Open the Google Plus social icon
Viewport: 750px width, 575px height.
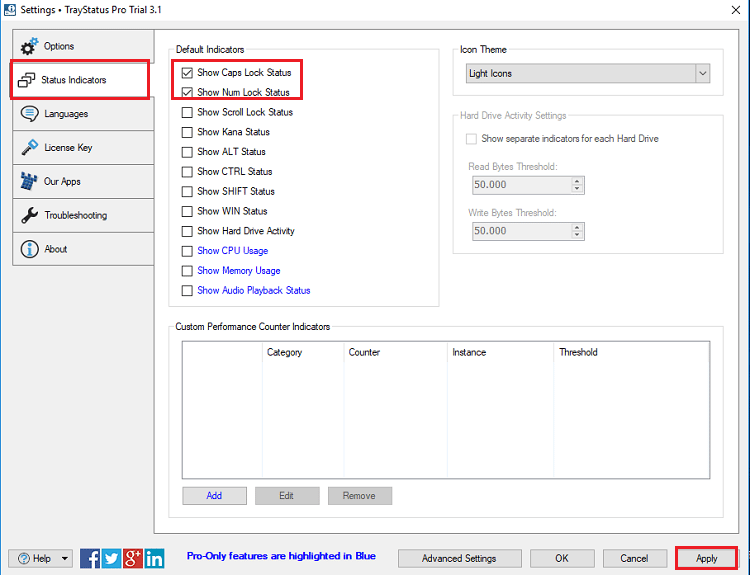132,558
